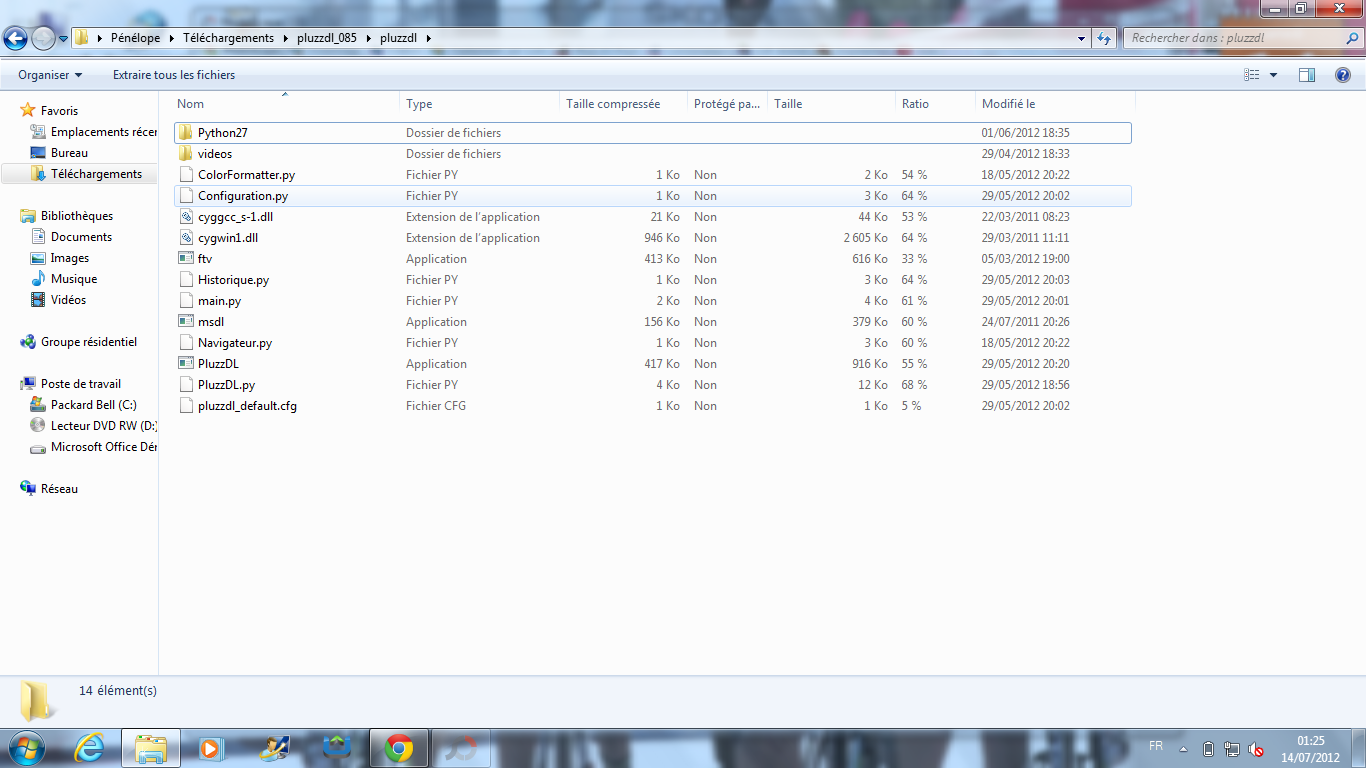The image size is (1366, 768).
Task: Open the Help question mark icon
Action: [1343, 75]
